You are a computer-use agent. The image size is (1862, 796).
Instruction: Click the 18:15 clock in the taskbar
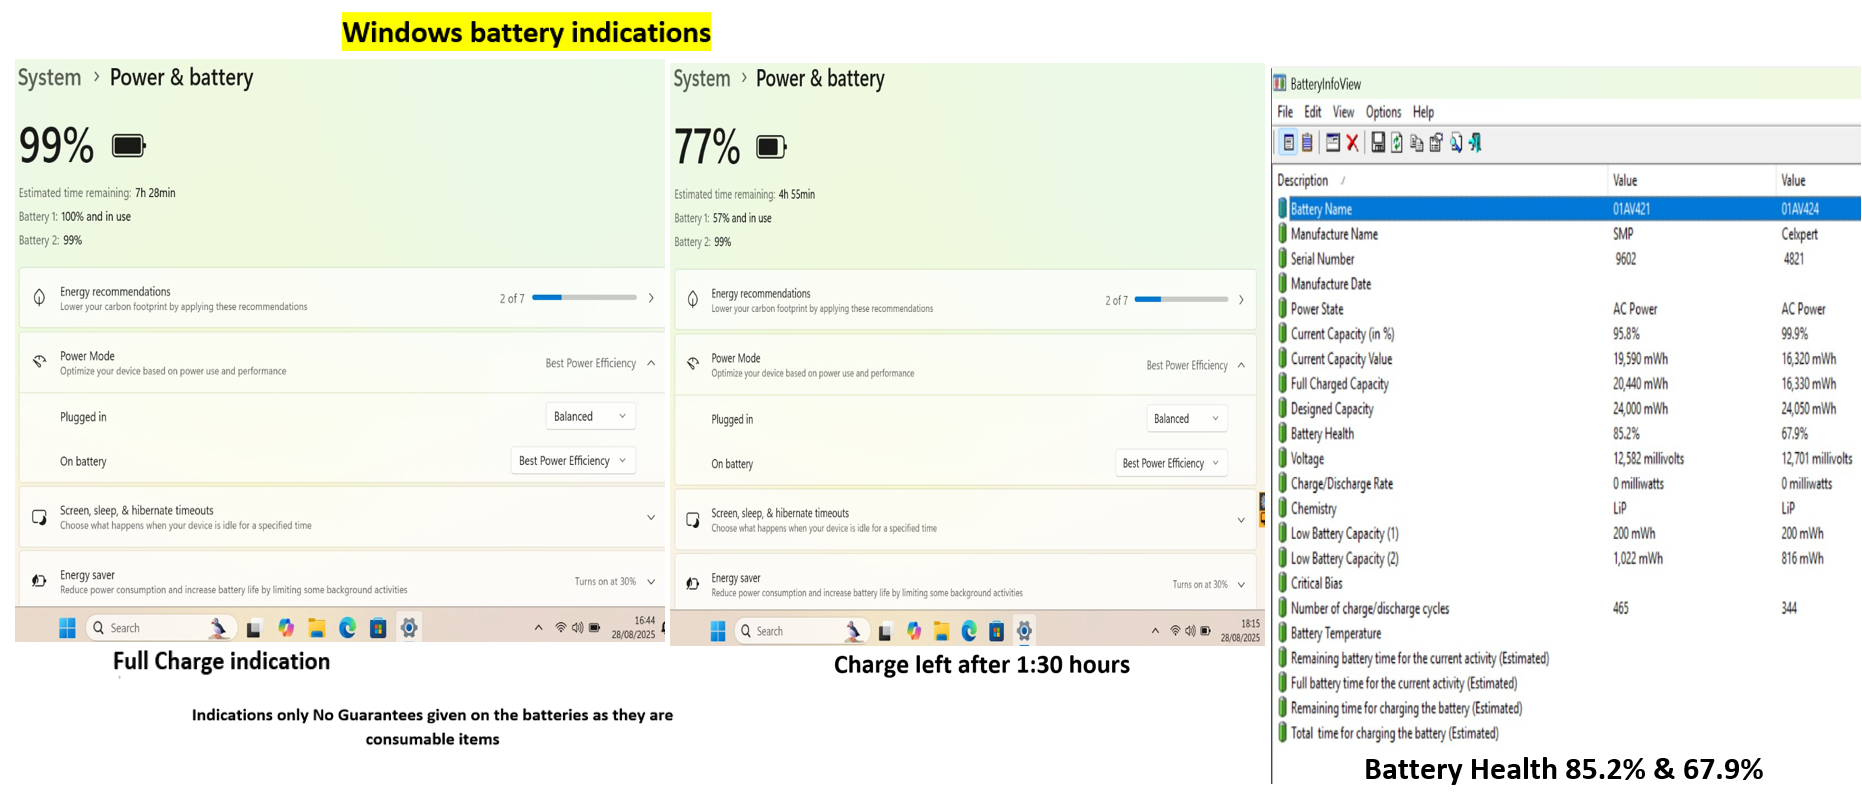pos(1240,630)
